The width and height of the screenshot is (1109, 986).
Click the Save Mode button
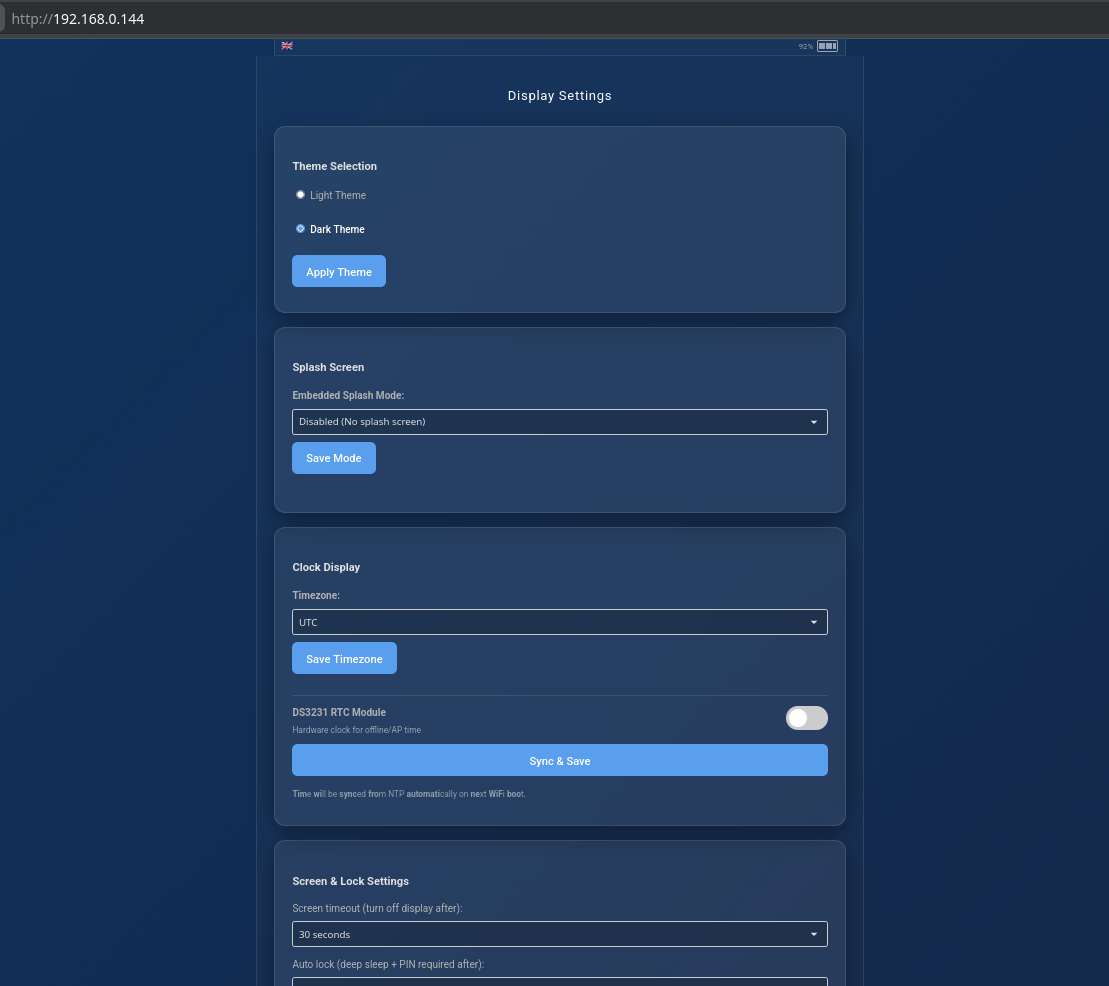(x=334, y=458)
